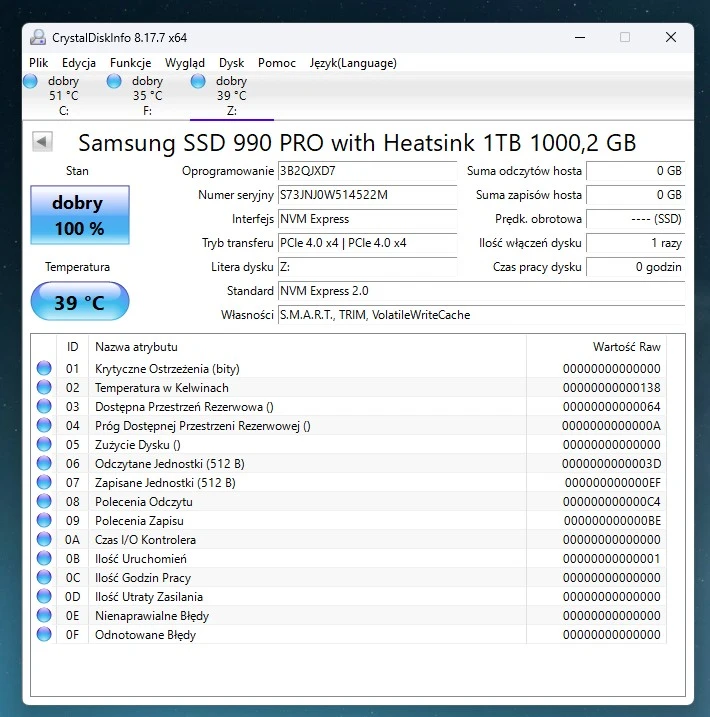Open the Plik menu
The image size is (710, 717).
(39, 63)
